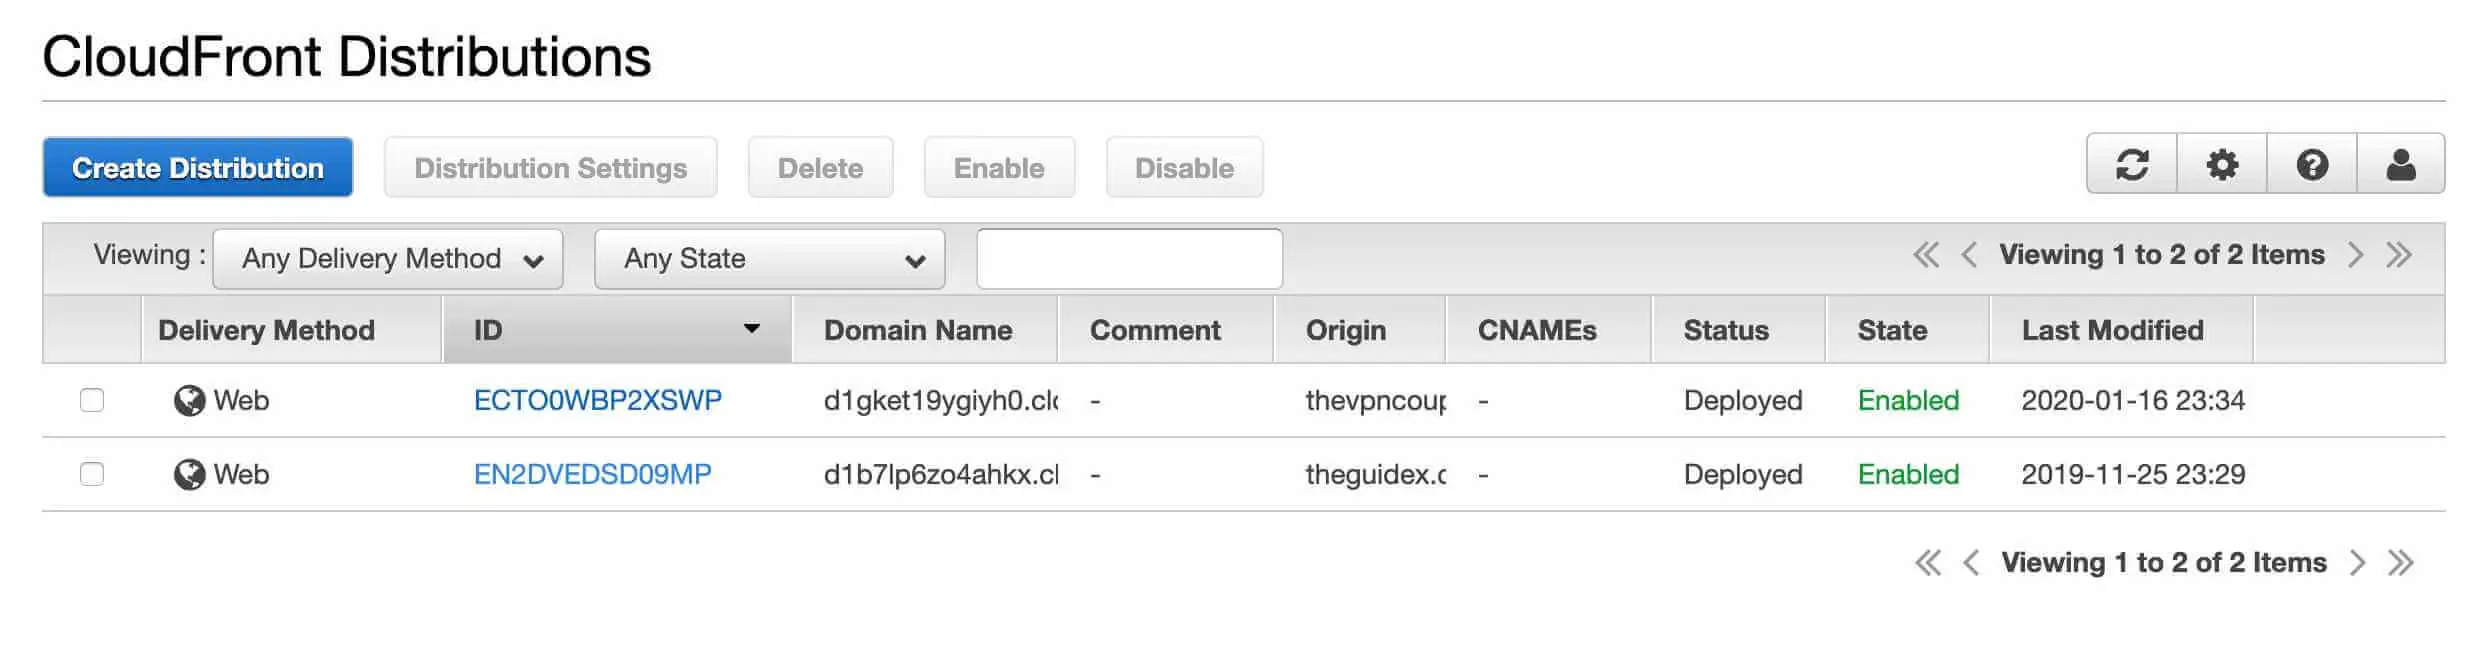Select checkbox for distribution EN2DVEDSD09MP
The image size is (2474, 664).
(92, 474)
